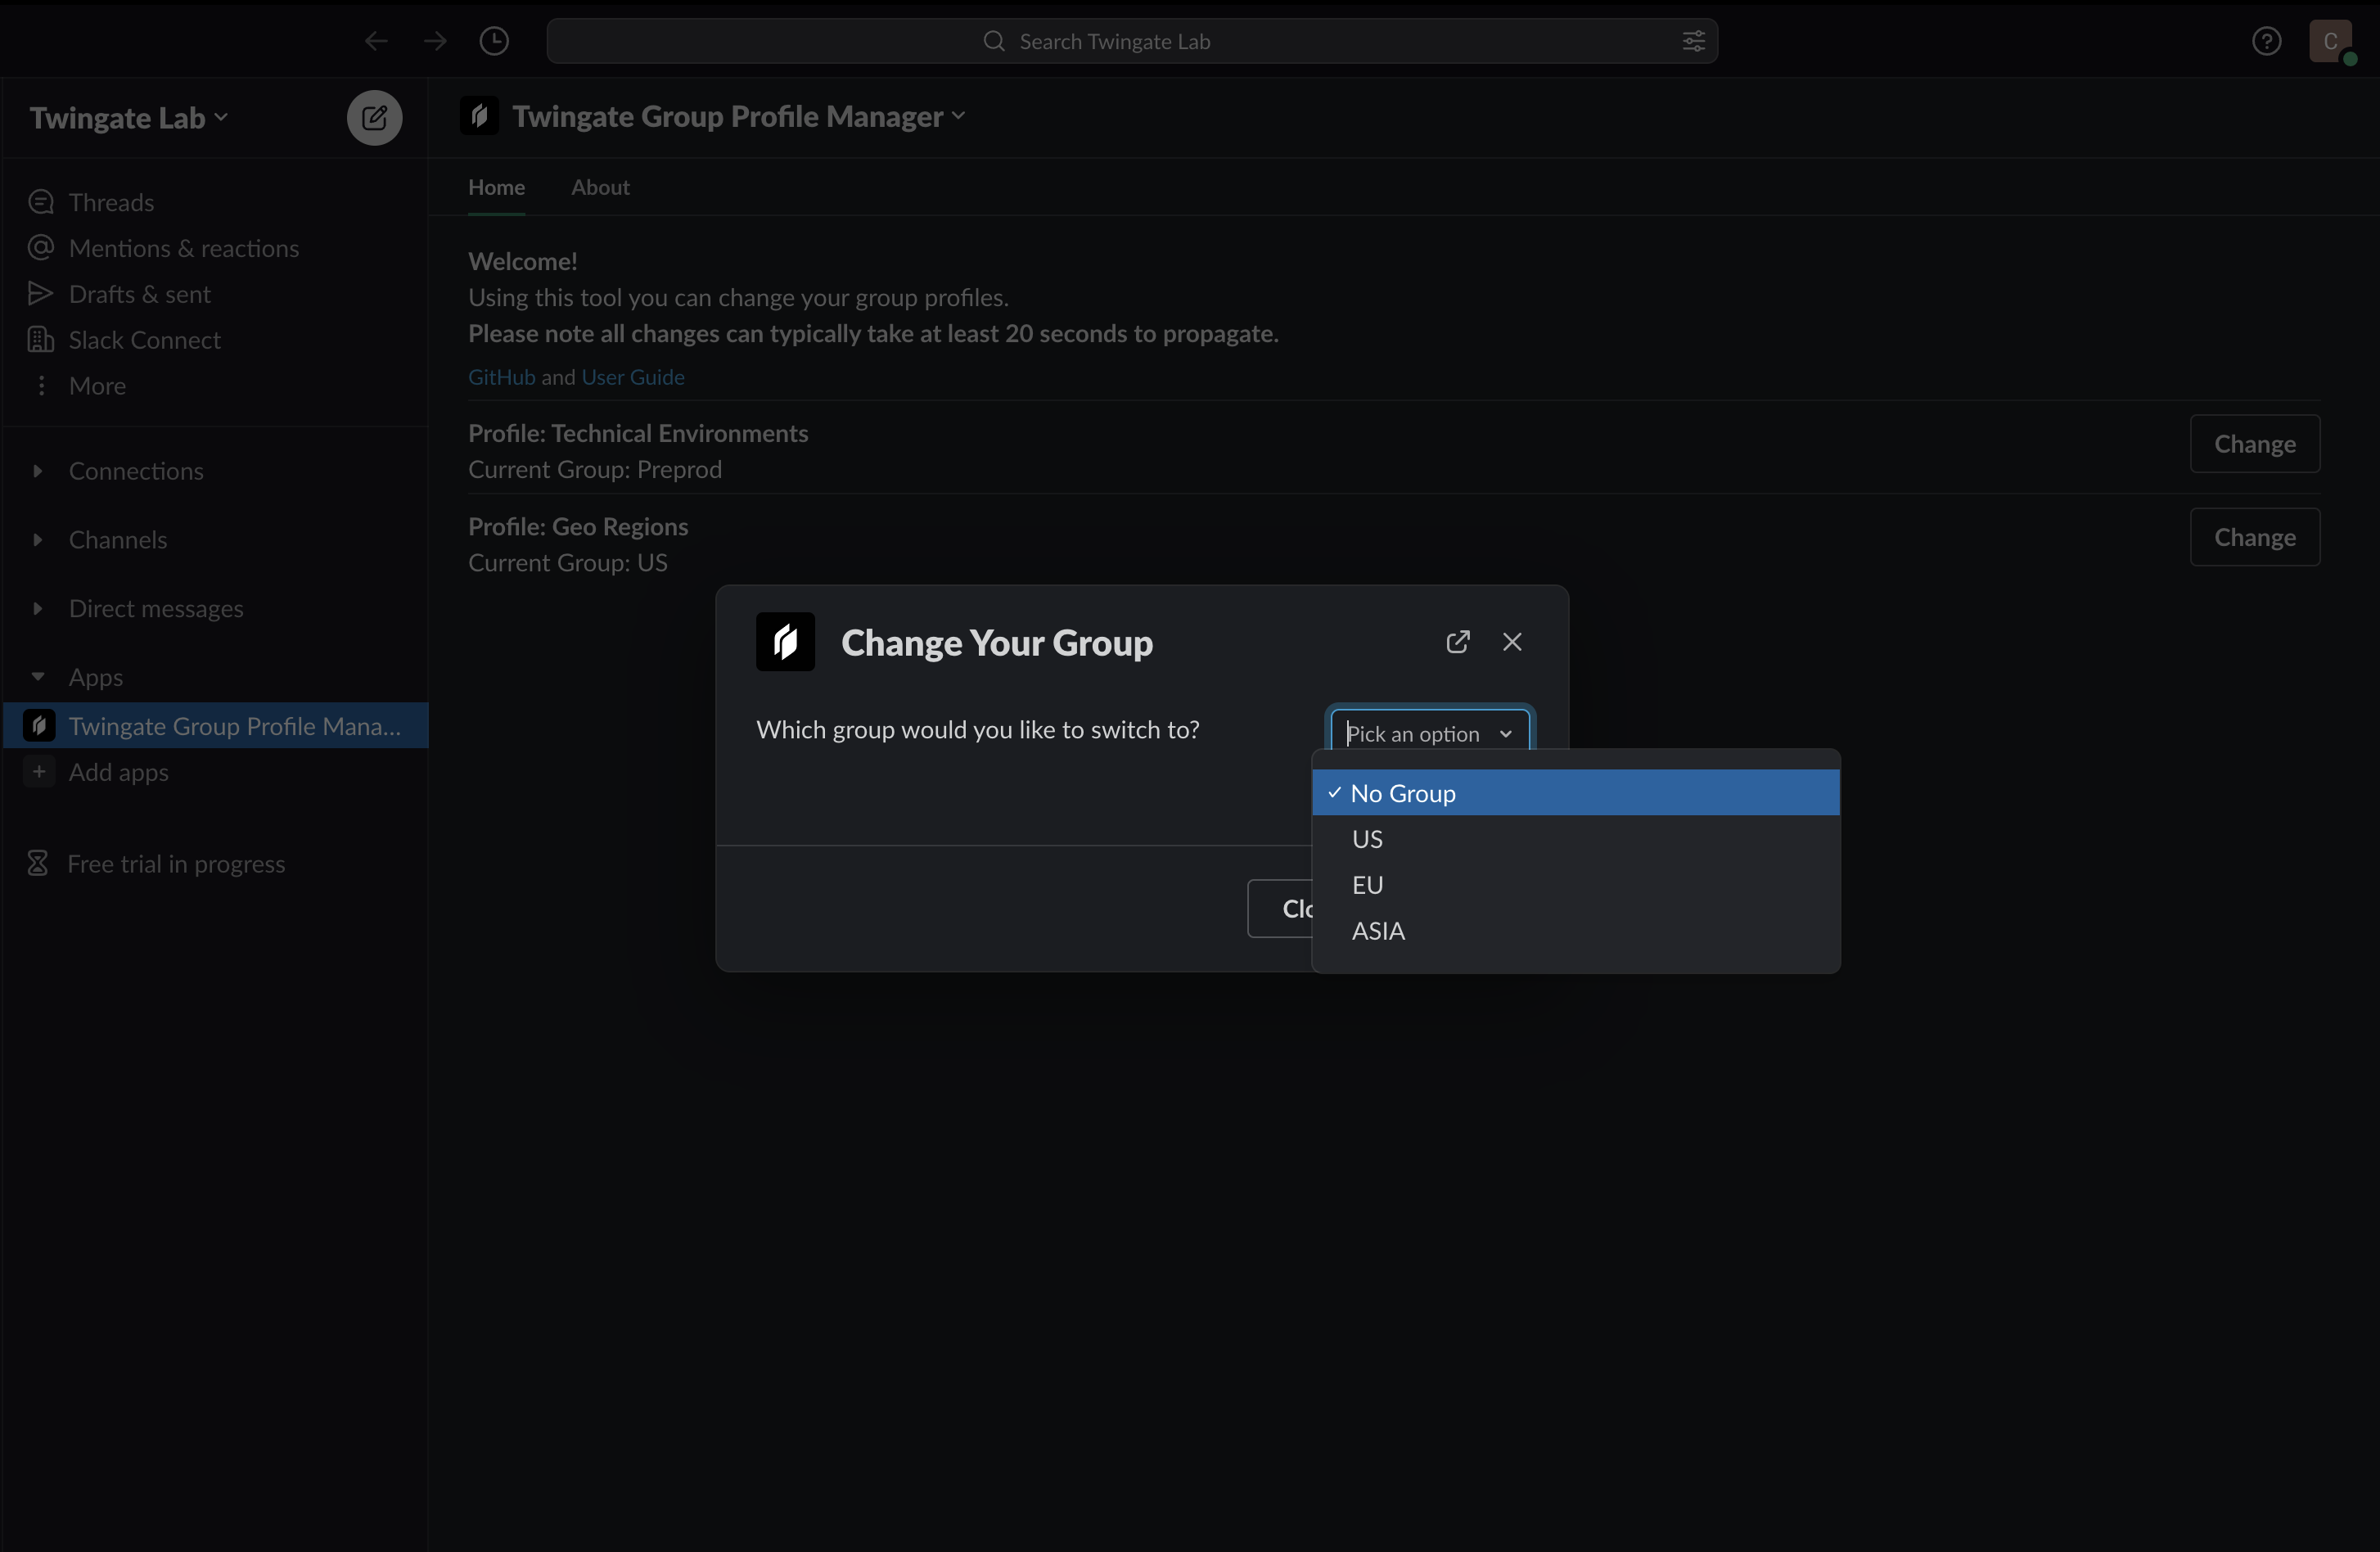Select the EU option in dropdown
This screenshot has width=2380, height=1552.
point(1367,885)
